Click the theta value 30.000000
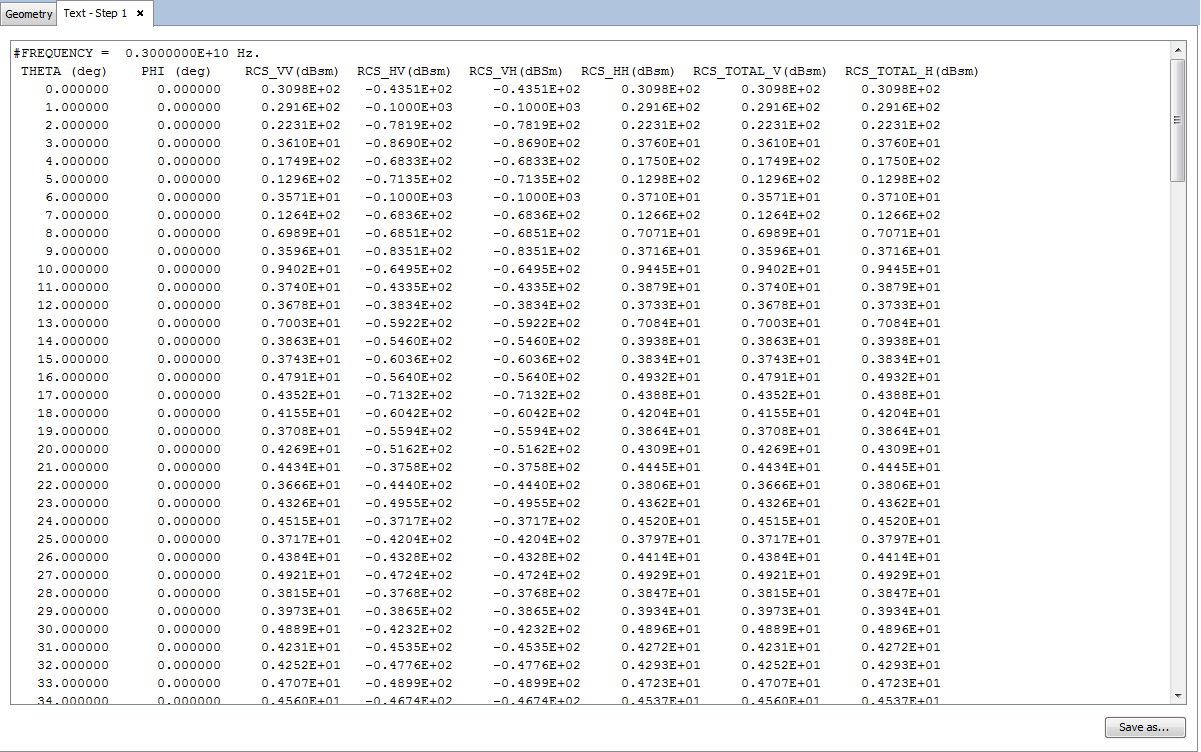The width and height of the screenshot is (1201, 752). (73, 629)
